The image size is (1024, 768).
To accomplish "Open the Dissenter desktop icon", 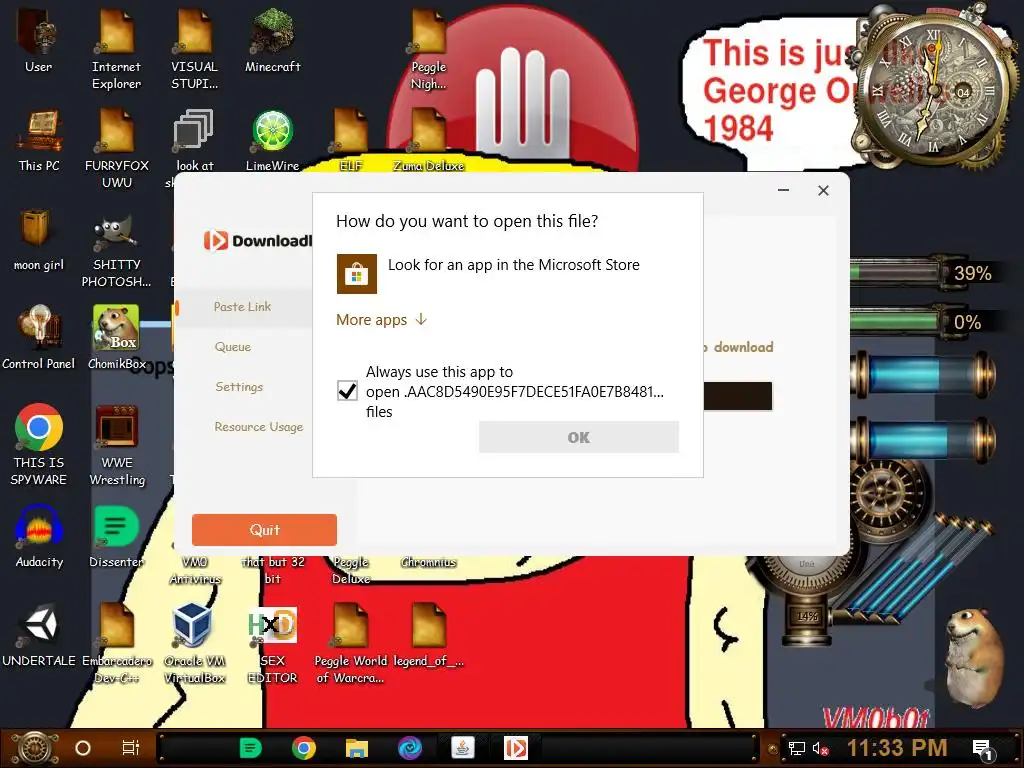I will 116,536.
